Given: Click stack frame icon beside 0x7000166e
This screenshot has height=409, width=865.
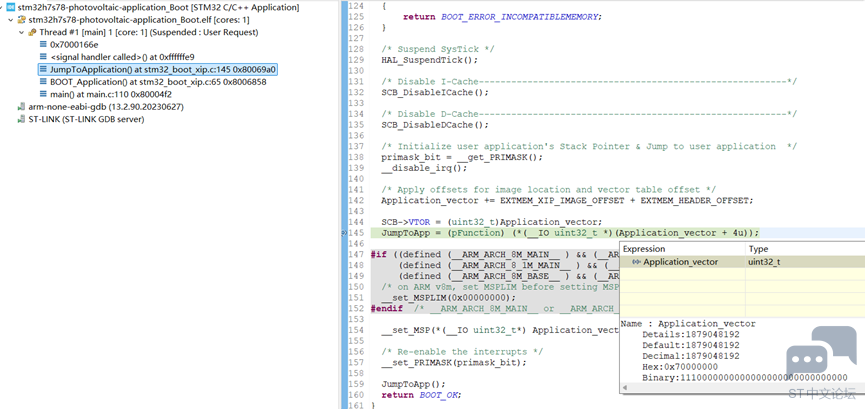Looking at the screenshot, I should (x=44, y=44).
